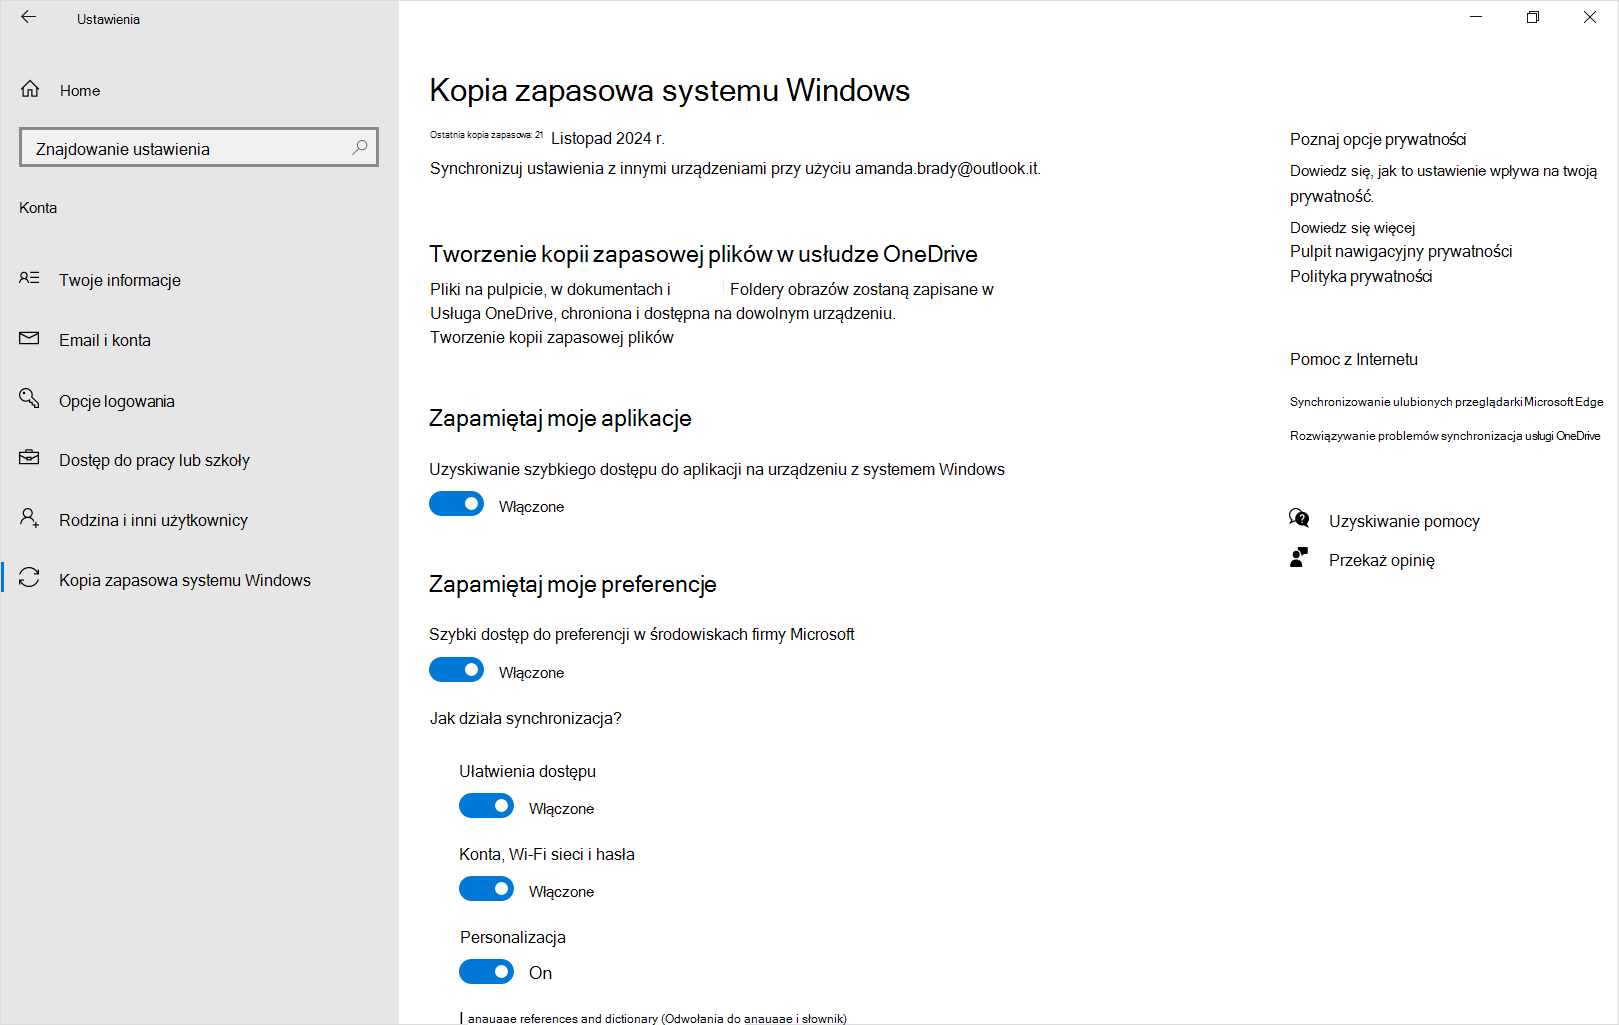Viewport: 1619px width, 1025px height.
Task: Click Tworzenie kopii zapasowej plików link
Action: (552, 338)
